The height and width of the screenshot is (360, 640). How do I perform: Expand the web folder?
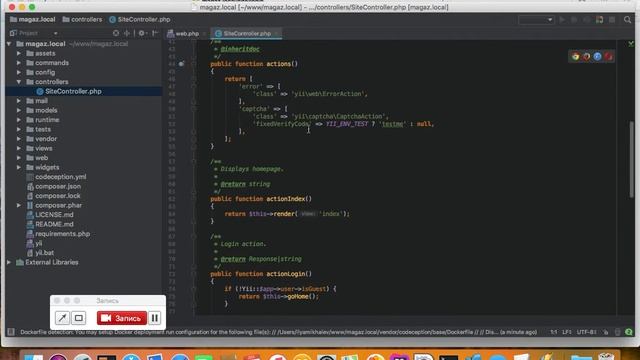click(x=19, y=158)
